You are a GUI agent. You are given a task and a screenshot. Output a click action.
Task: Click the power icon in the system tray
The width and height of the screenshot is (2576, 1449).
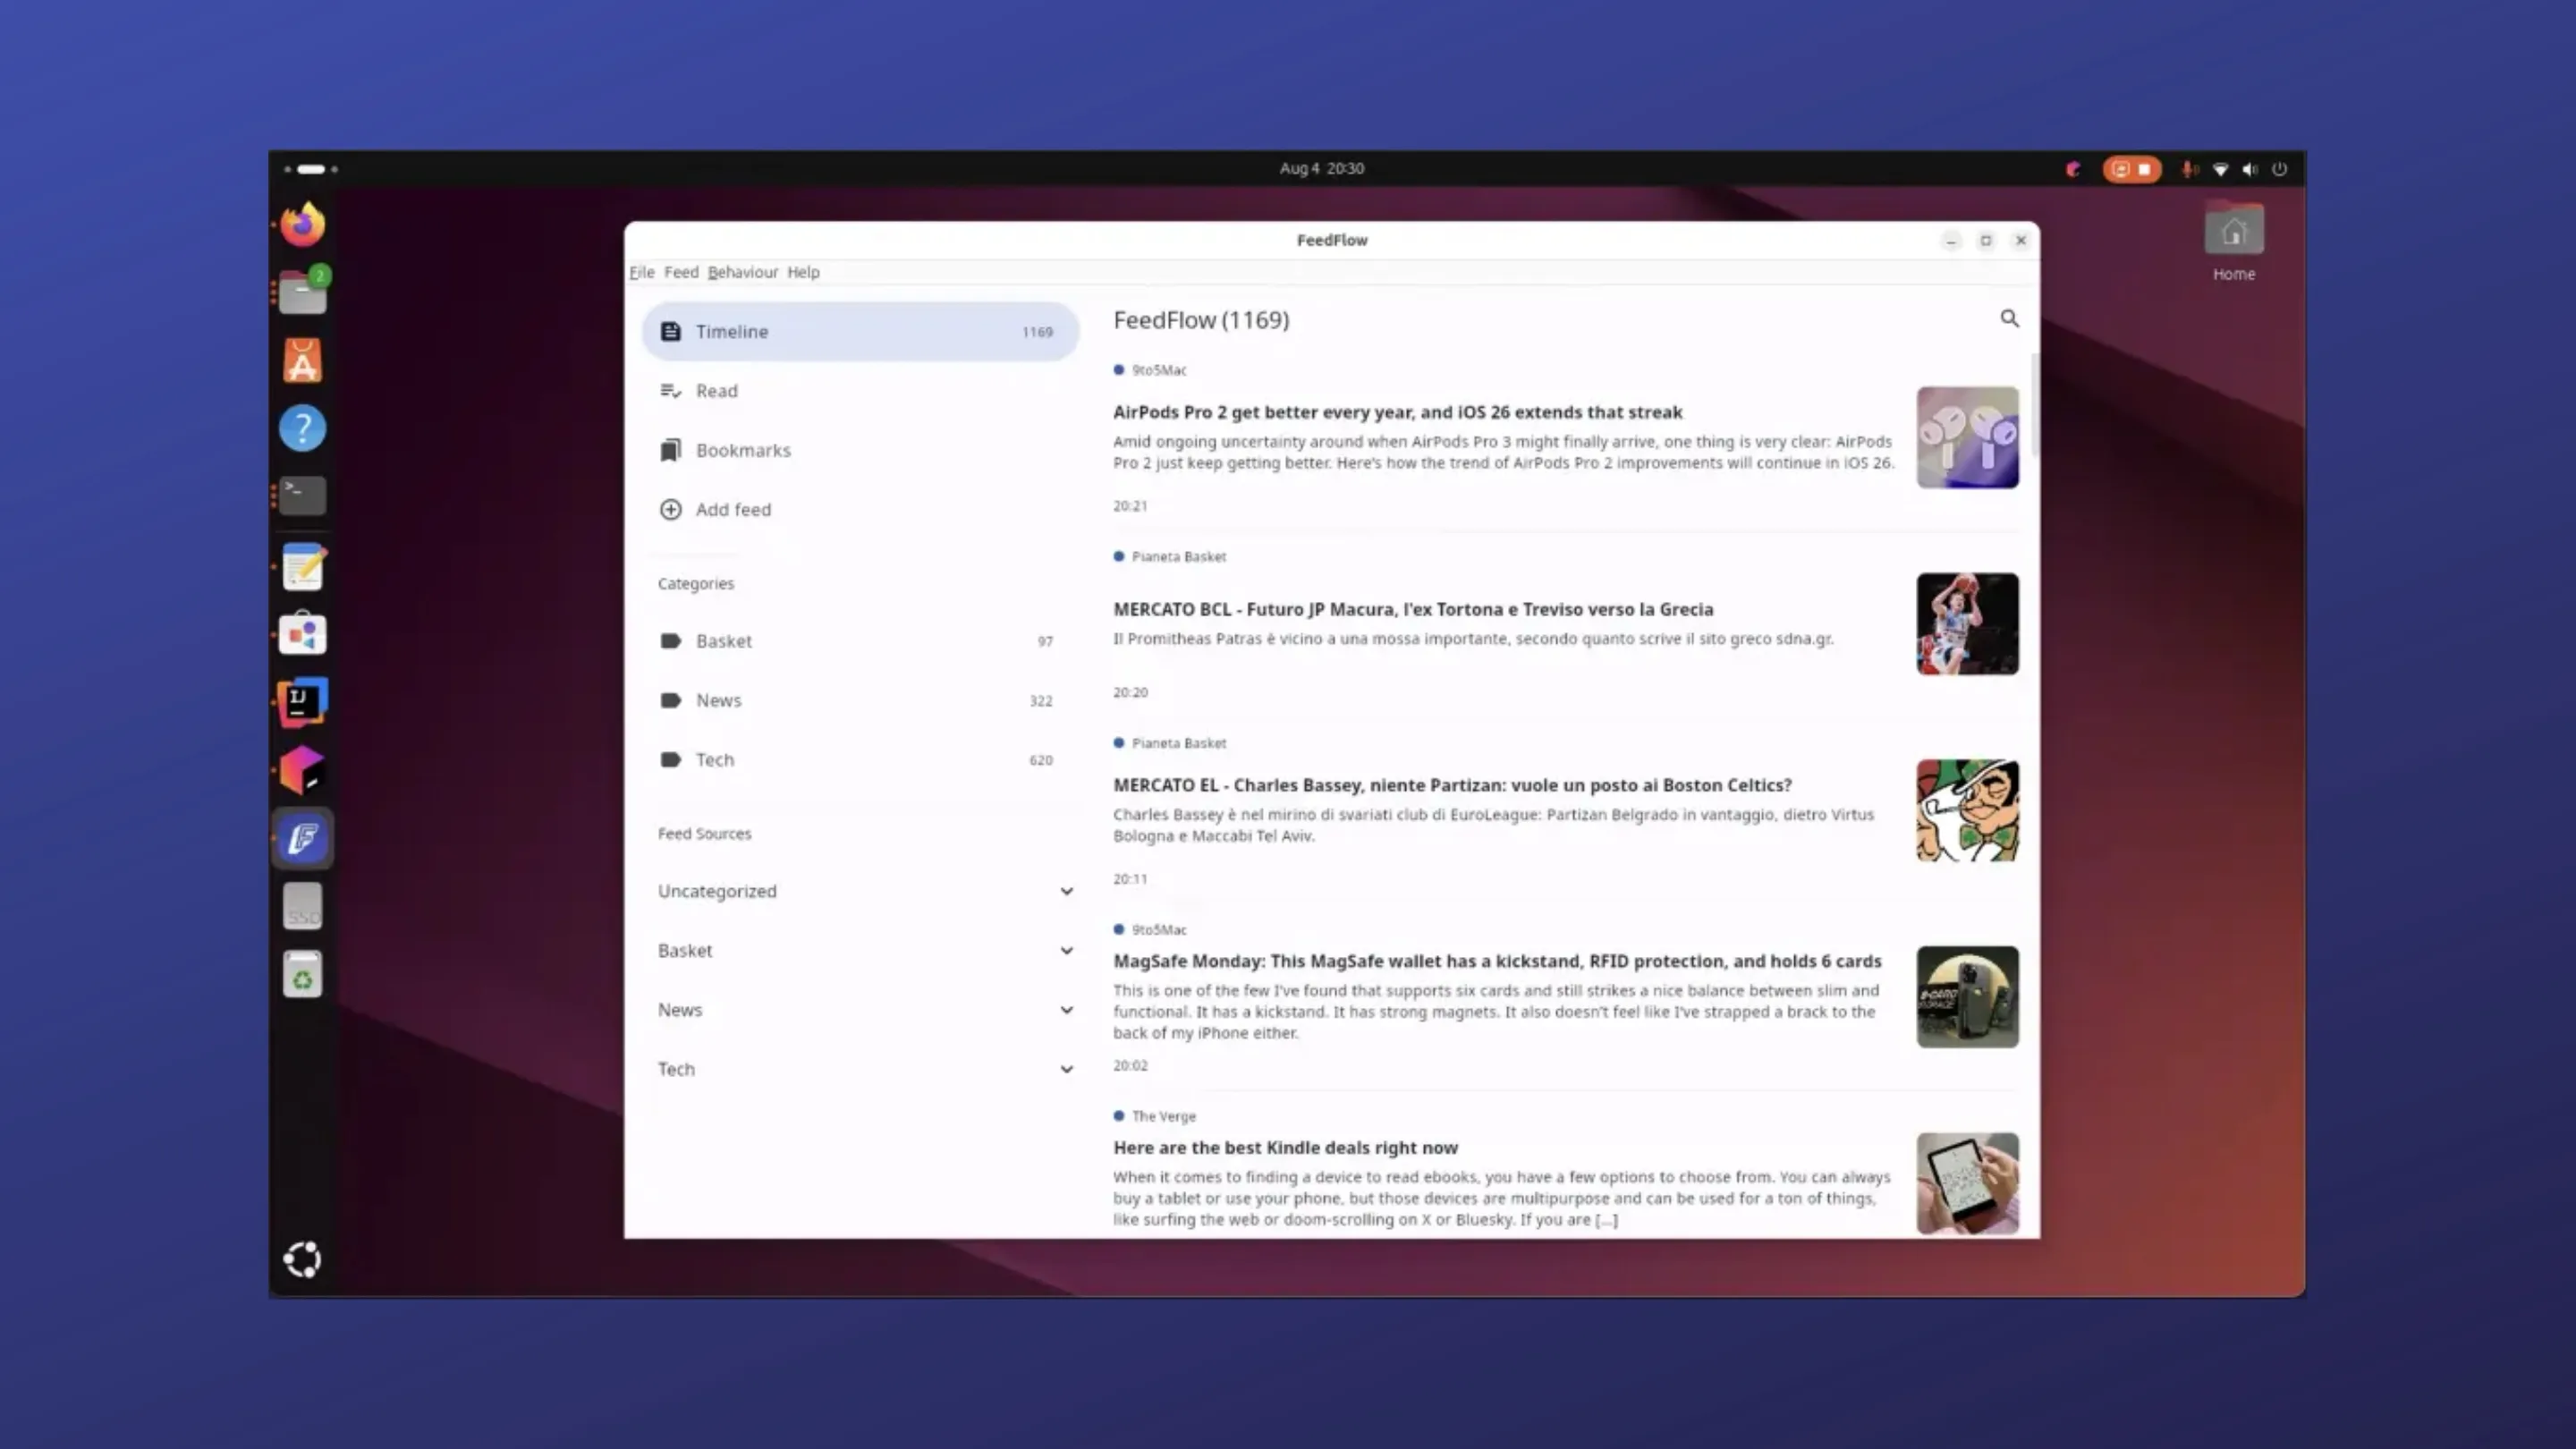2279,169
